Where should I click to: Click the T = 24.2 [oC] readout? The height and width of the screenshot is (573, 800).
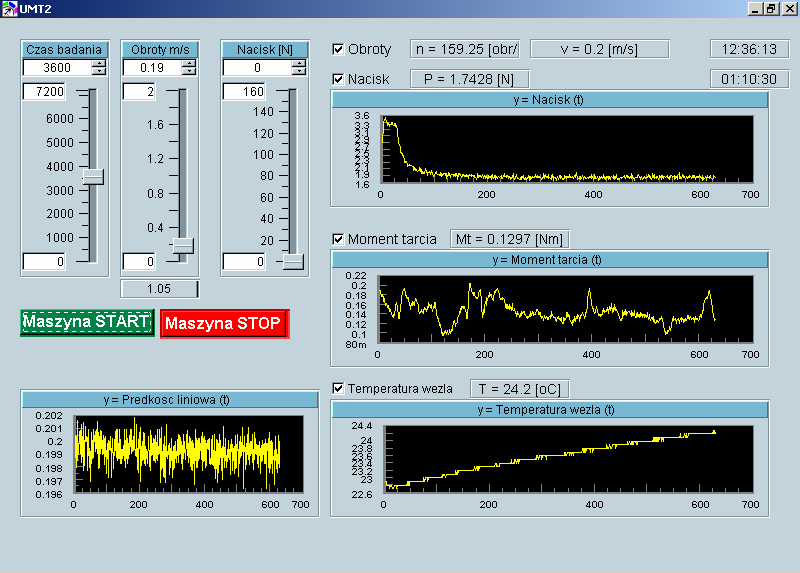520,389
